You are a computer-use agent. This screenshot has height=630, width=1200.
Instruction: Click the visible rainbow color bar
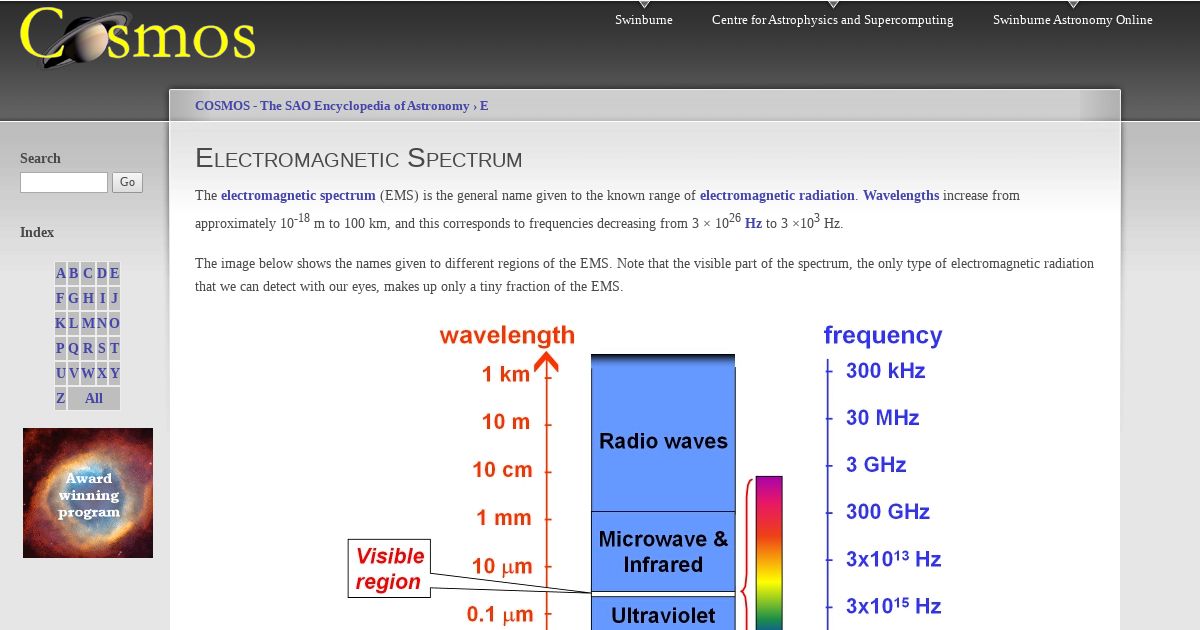(x=769, y=553)
